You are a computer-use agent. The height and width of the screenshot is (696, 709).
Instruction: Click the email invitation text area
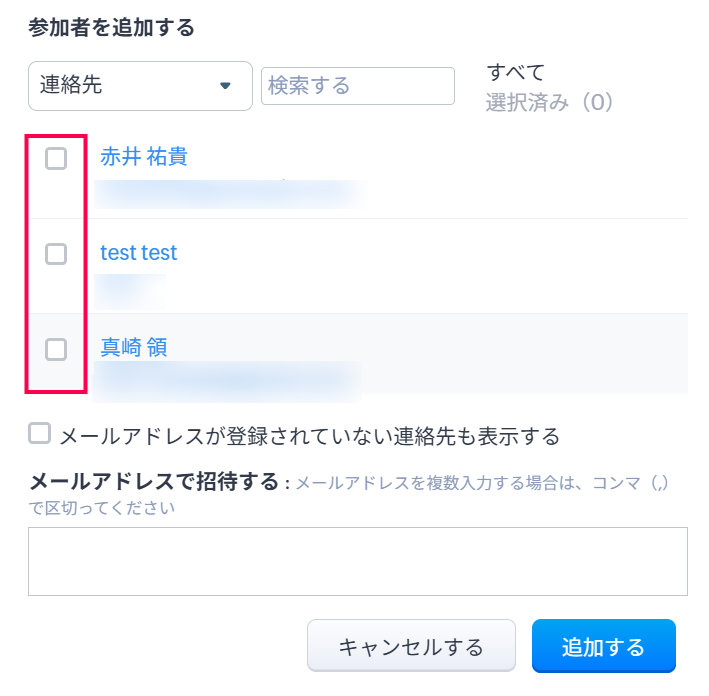(x=357, y=561)
